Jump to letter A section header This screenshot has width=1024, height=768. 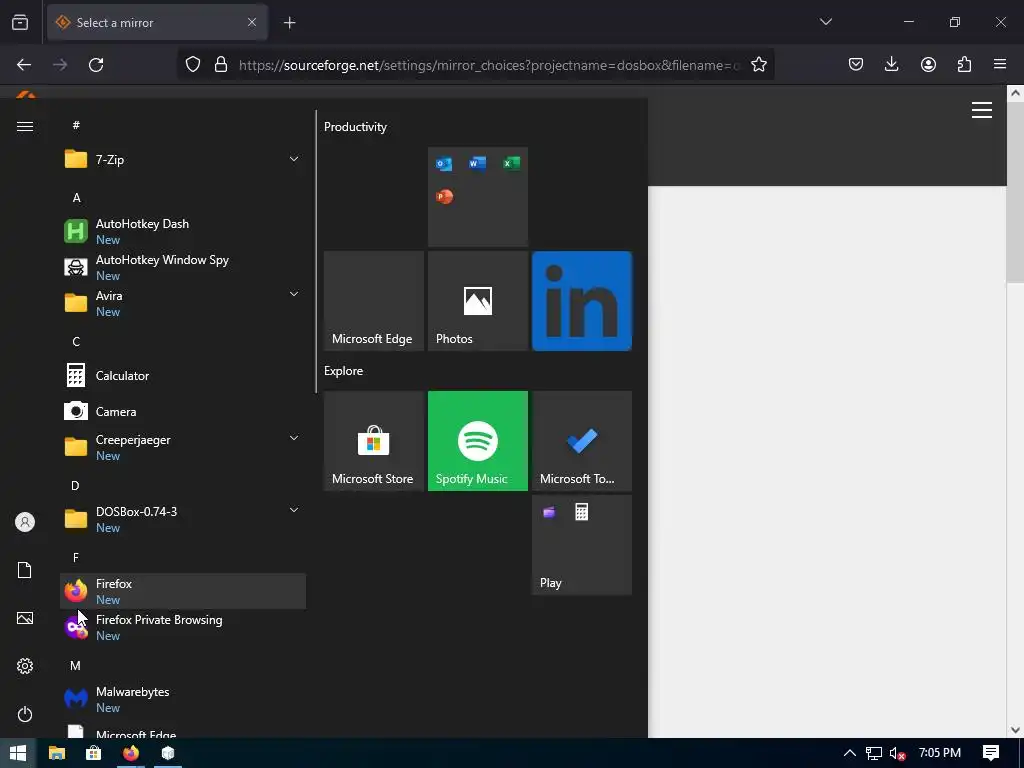pyautogui.click(x=76, y=198)
